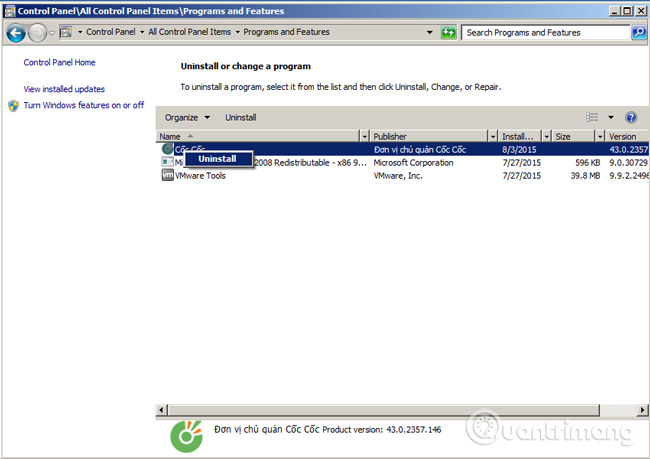Image resolution: width=650 pixels, height=459 pixels.
Task: Open the view options dropdown arrow
Action: 611,117
